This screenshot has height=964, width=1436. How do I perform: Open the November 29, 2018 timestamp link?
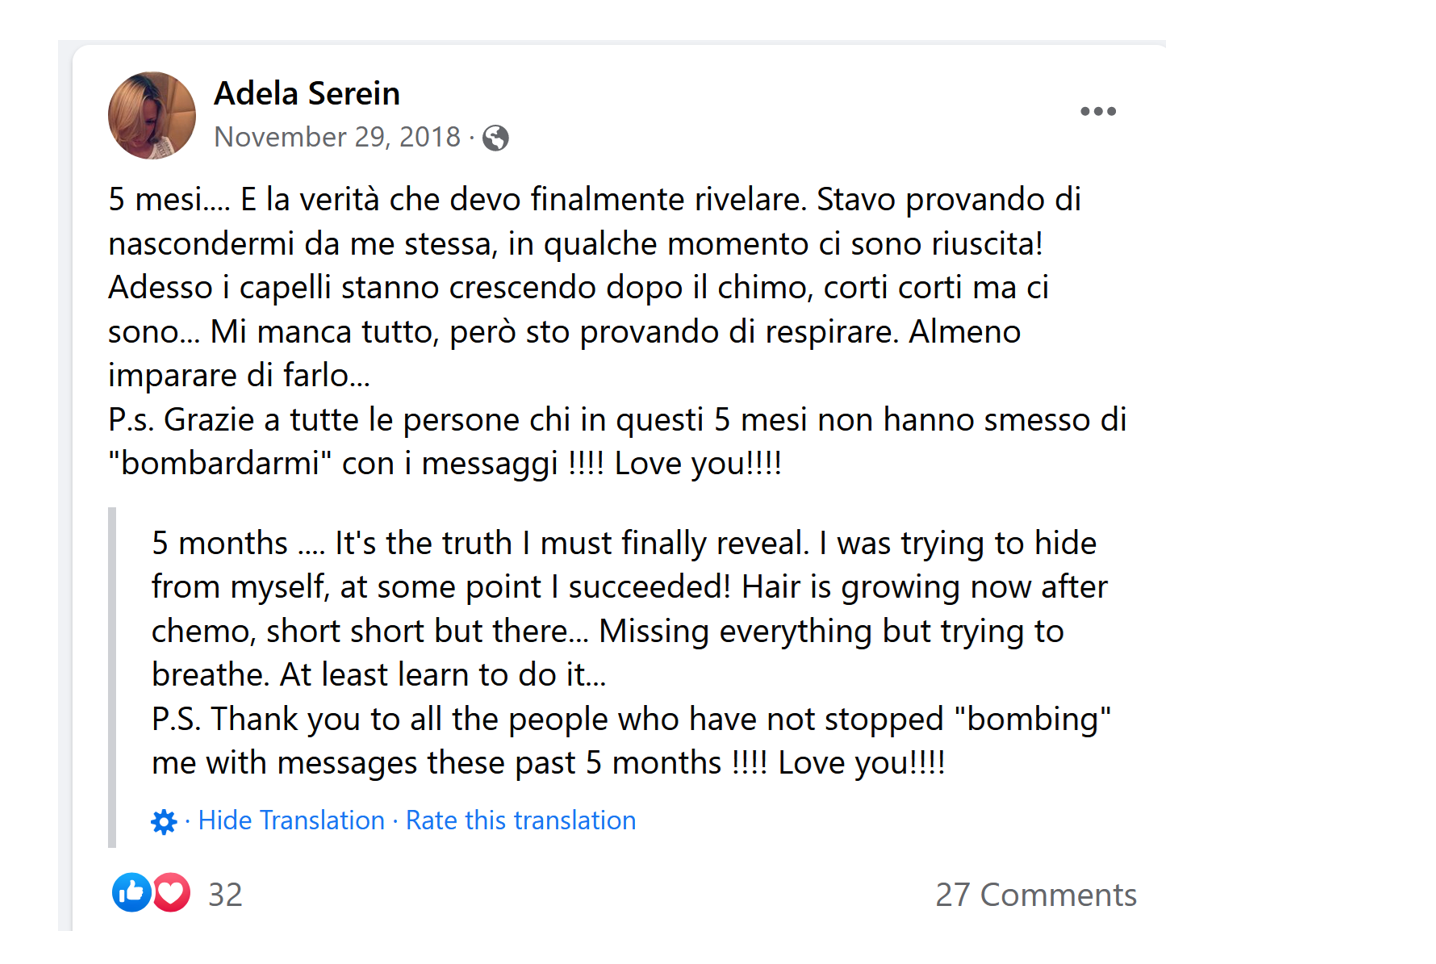click(337, 137)
